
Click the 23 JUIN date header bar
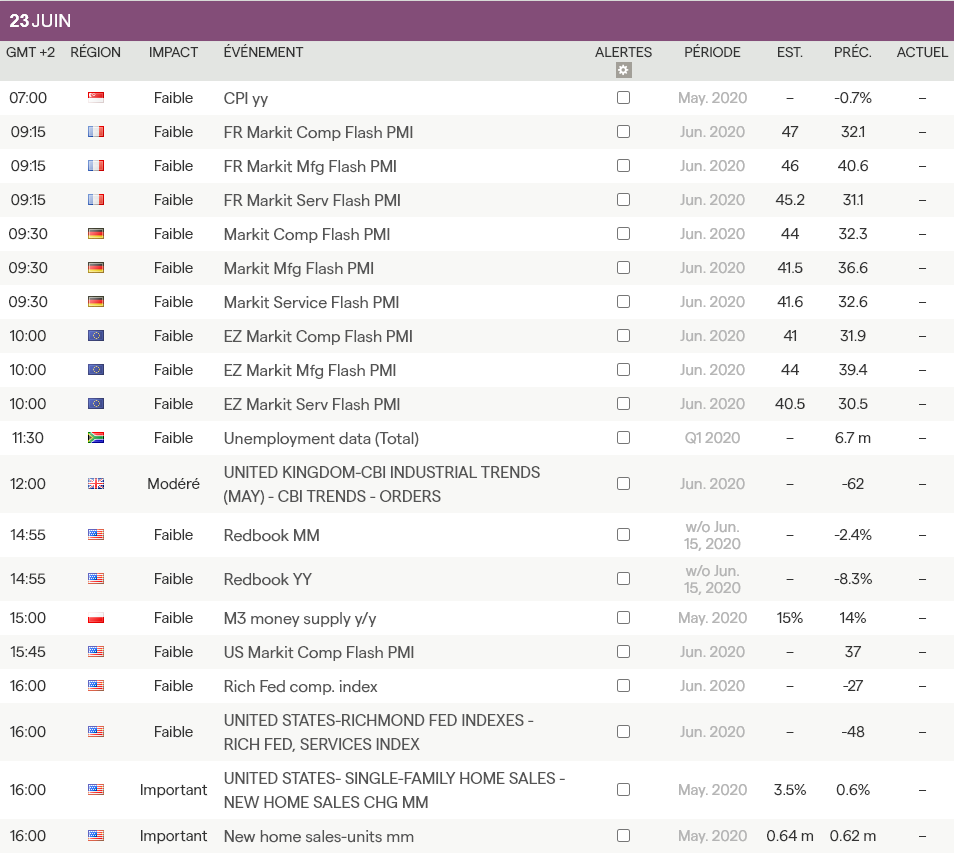[x=477, y=21]
